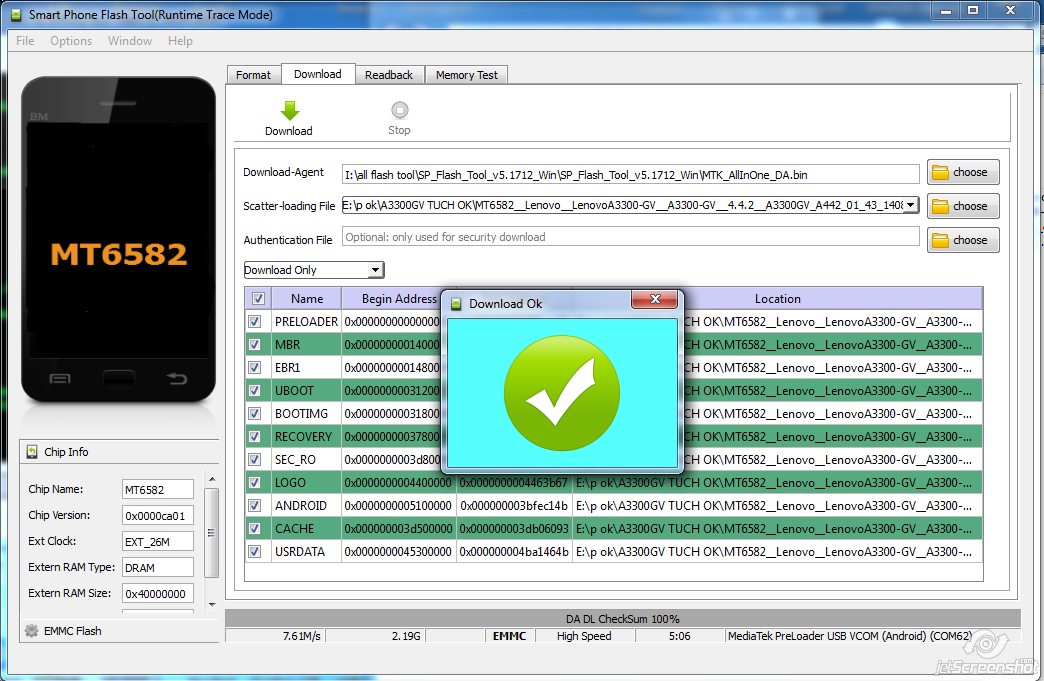Uncheck the EBR1 partition checkbox
Screen dimensions: 1044x681
[254, 367]
